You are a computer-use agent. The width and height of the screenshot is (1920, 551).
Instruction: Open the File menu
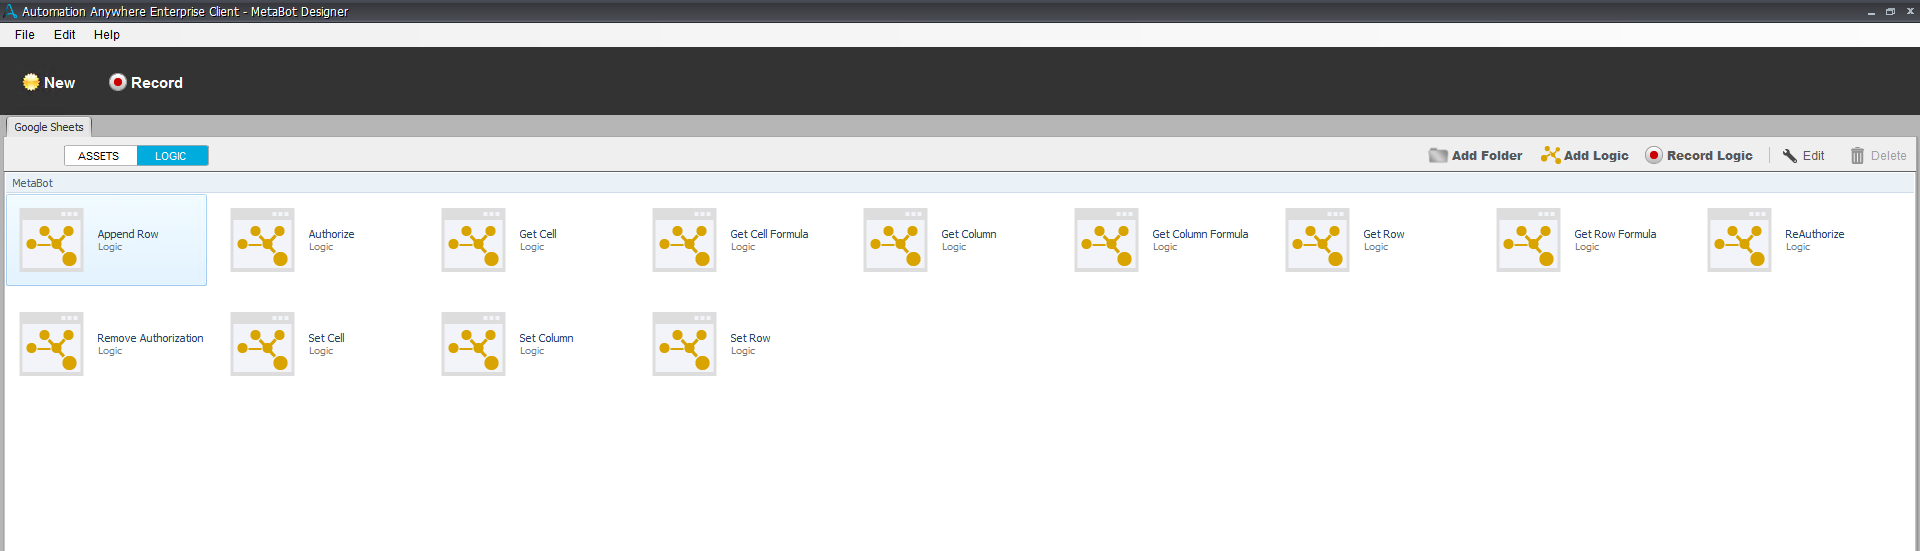[25, 34]
